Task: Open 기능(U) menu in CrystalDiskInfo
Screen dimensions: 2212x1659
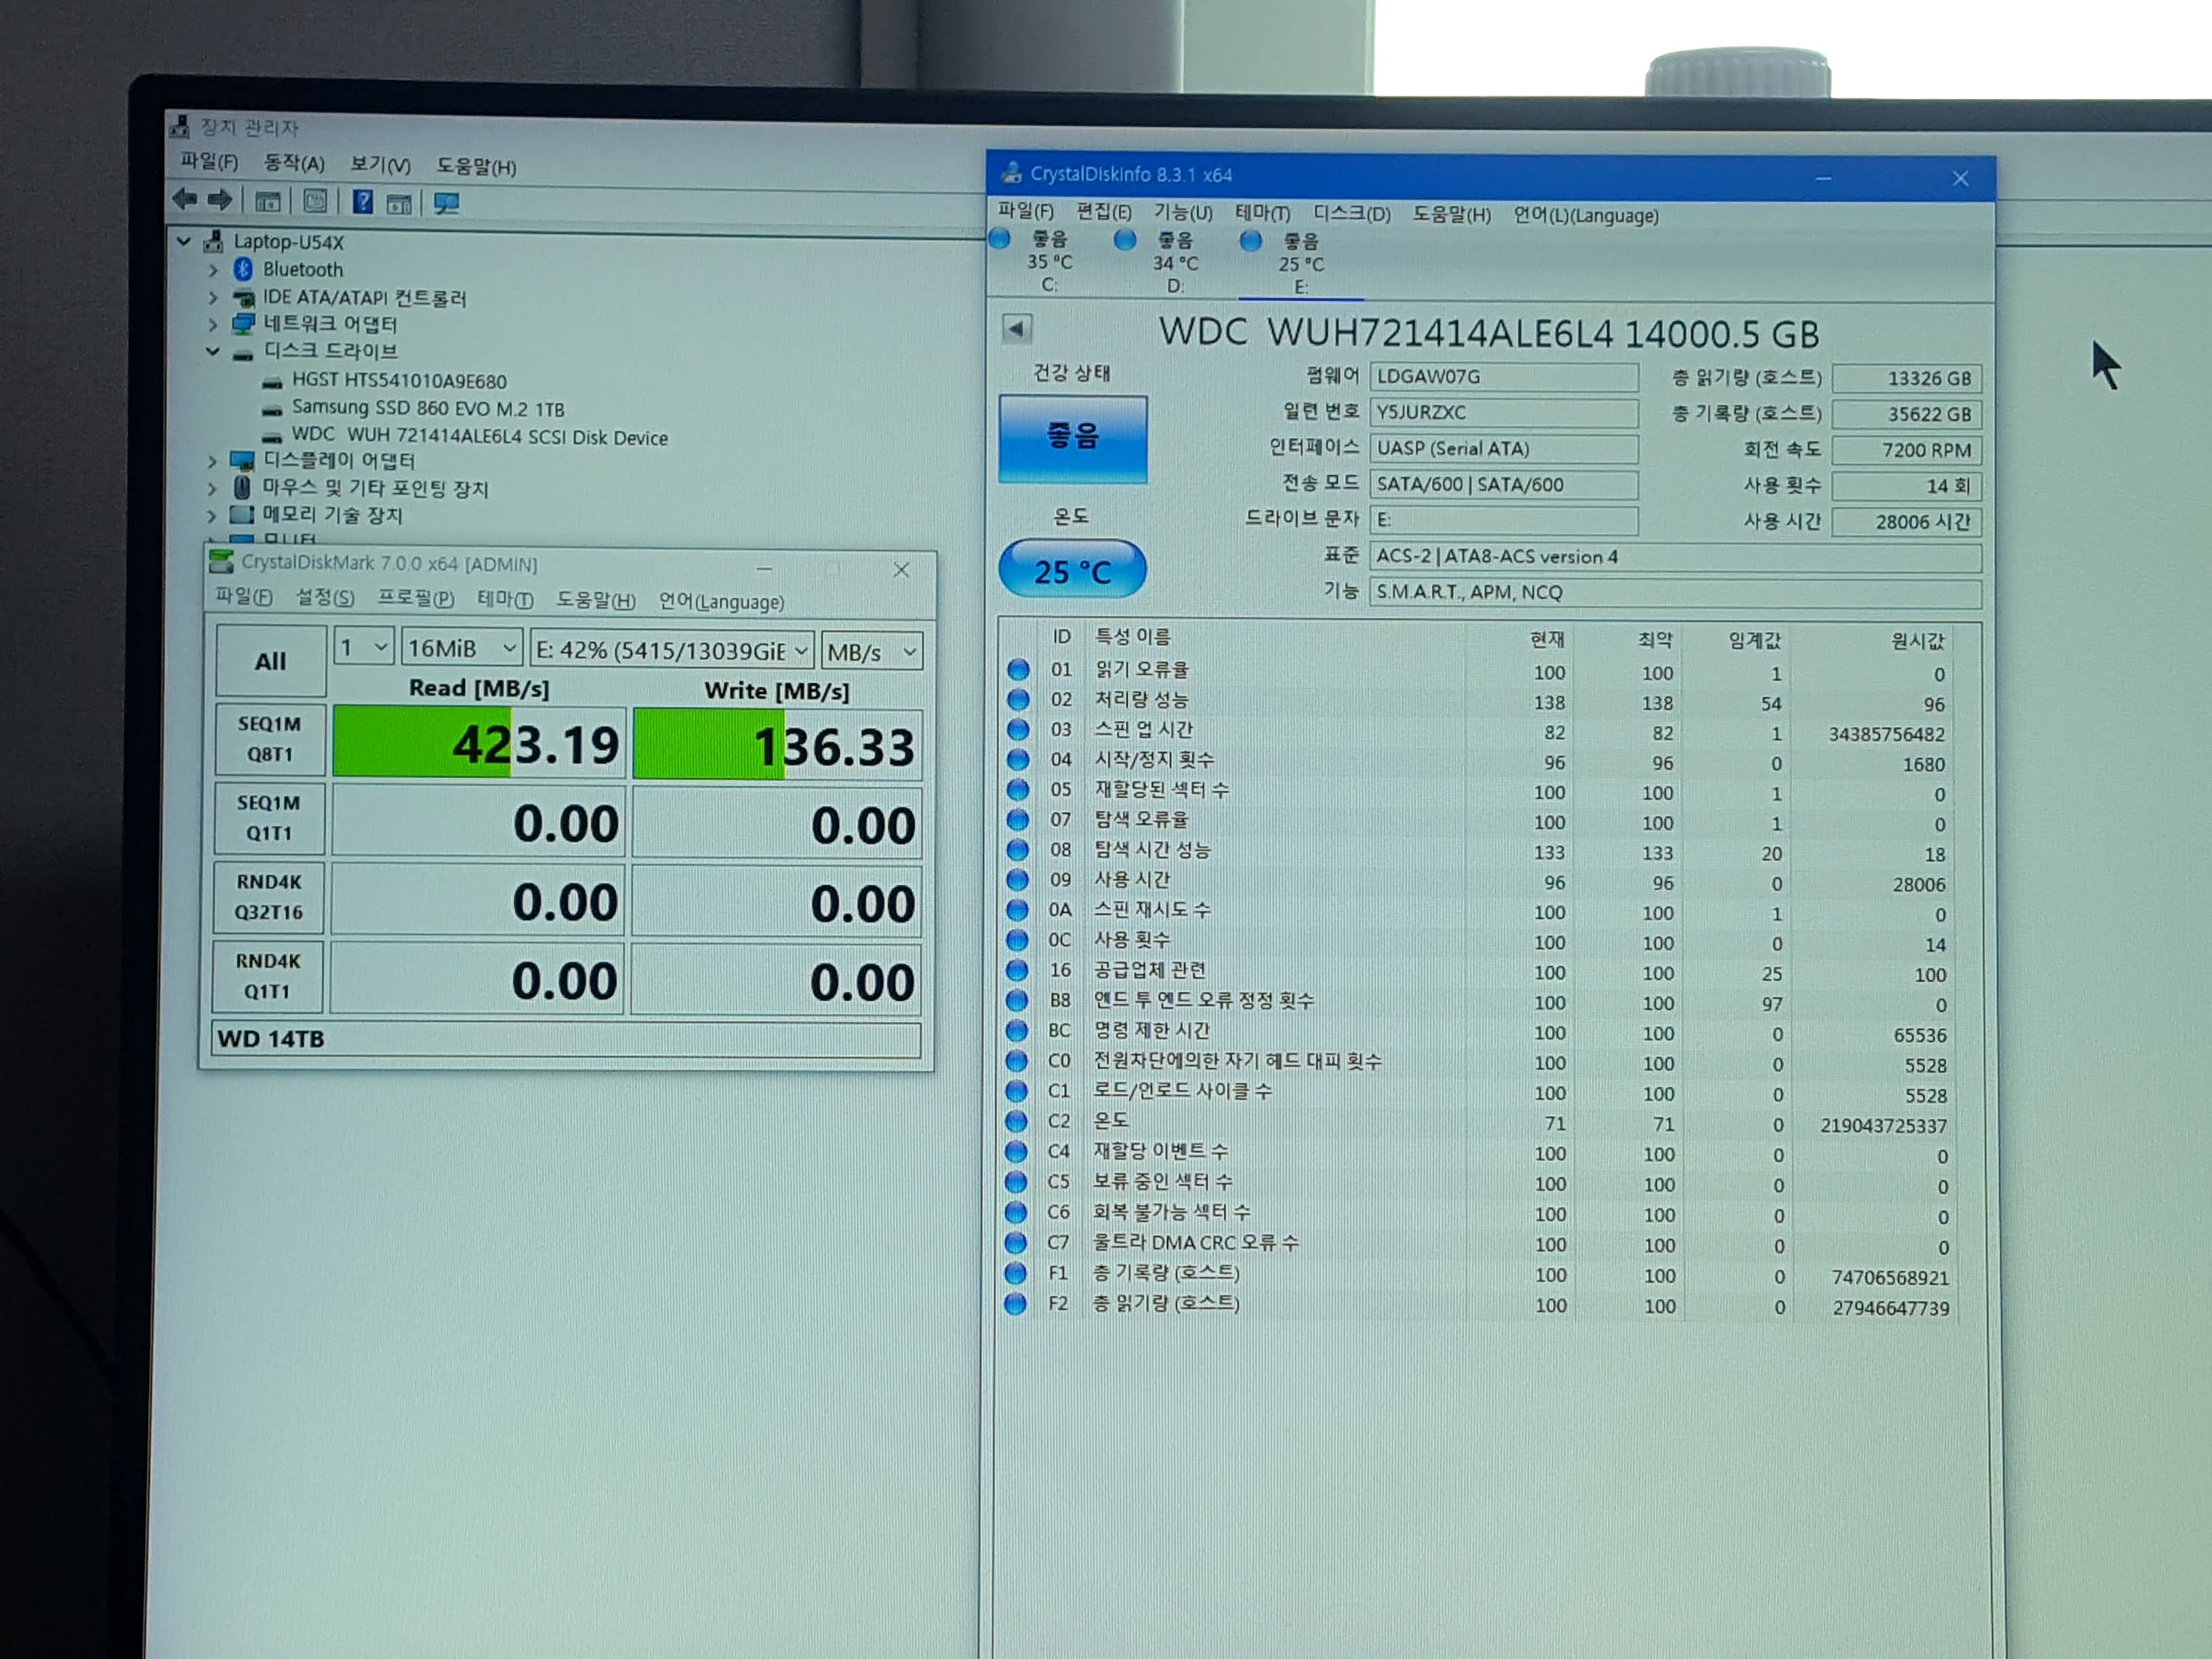Action: [x=1183, y=213]
